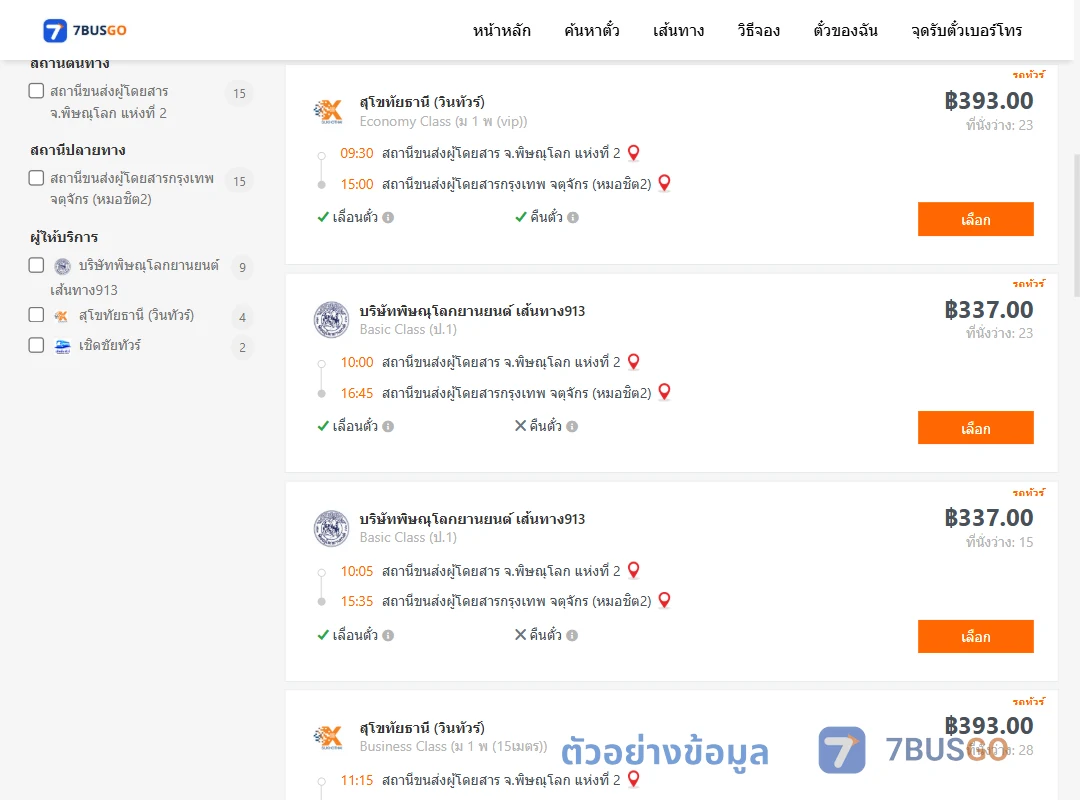
Task: Click operator name on 10:00 trip
Action: (x=472, y=311)
